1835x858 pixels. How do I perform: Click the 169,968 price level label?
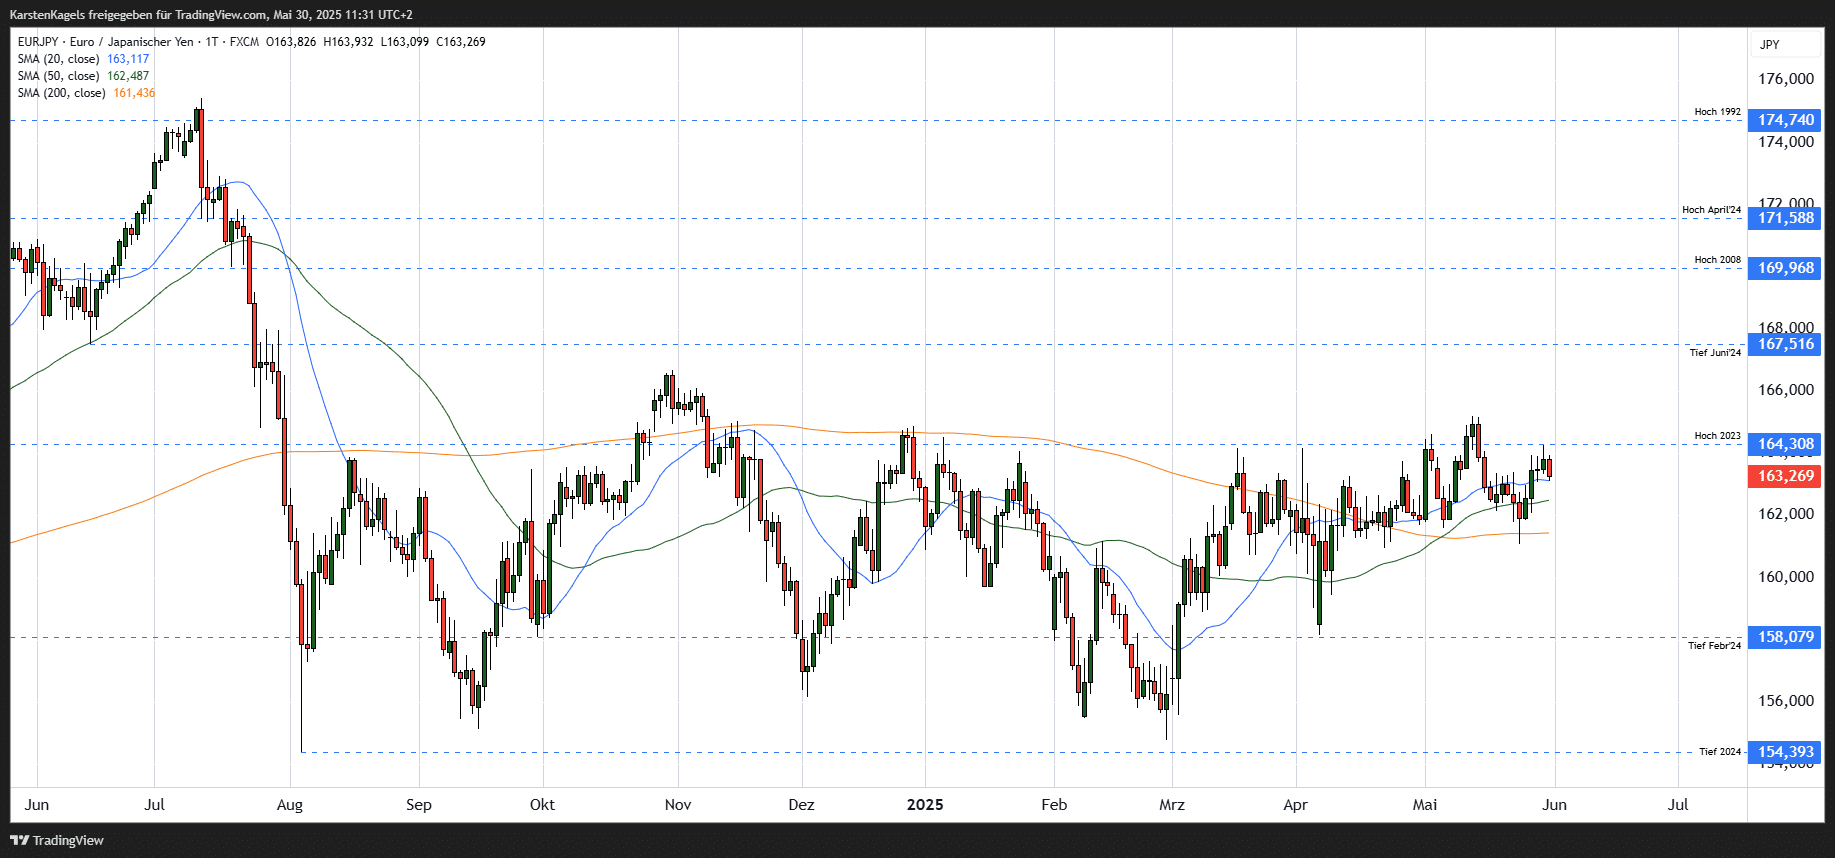click(x=1785, y=268)
